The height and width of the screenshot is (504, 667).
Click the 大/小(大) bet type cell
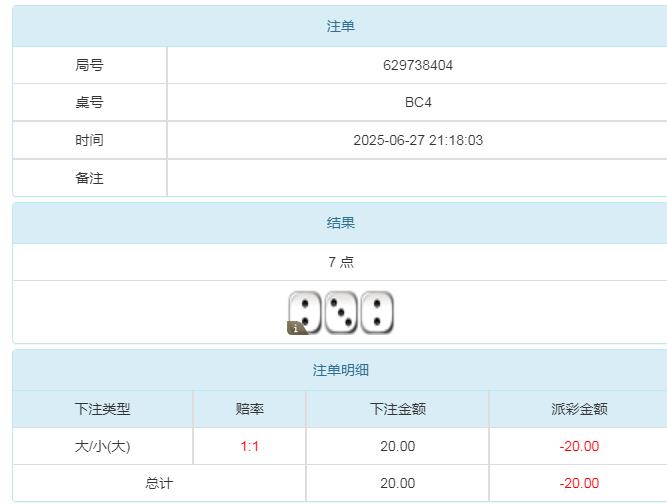click(102, 446)
